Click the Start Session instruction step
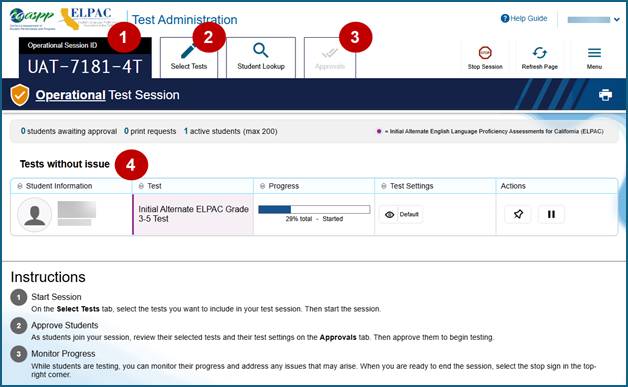628x387 pixels. pos(56,297)
